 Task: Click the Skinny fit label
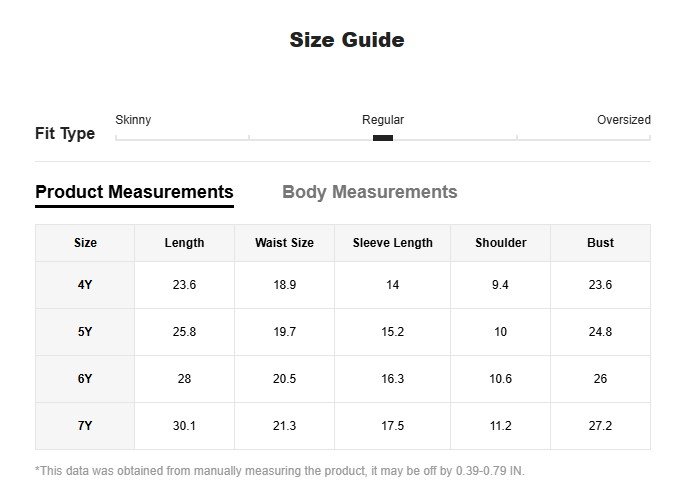point(133,120)
